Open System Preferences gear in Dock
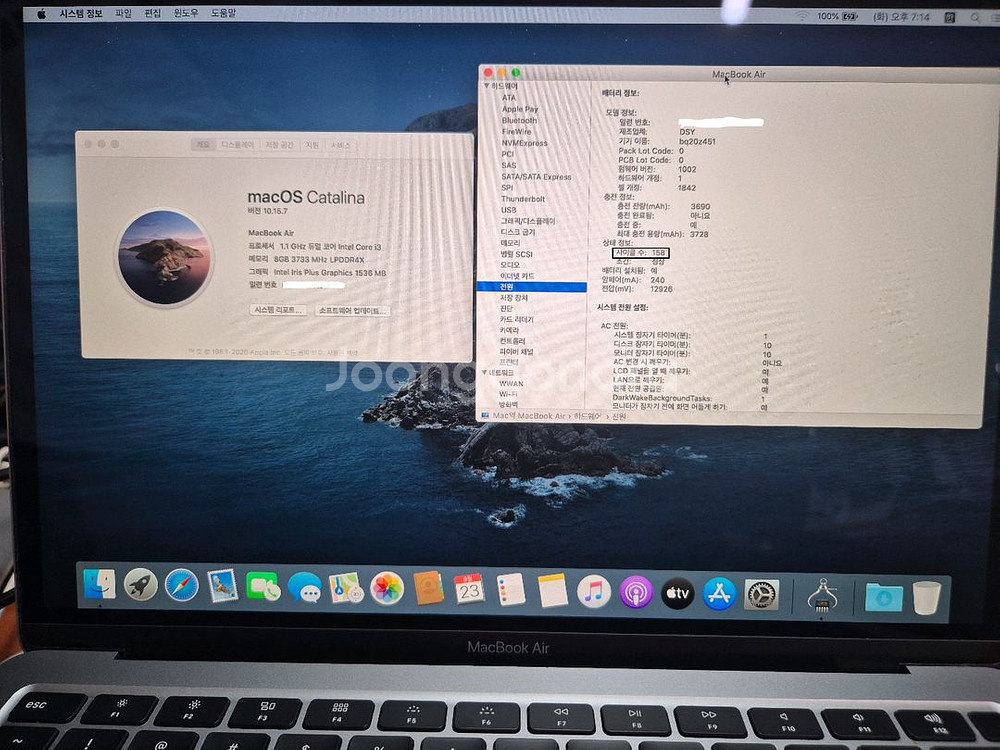 click(762, 595)
